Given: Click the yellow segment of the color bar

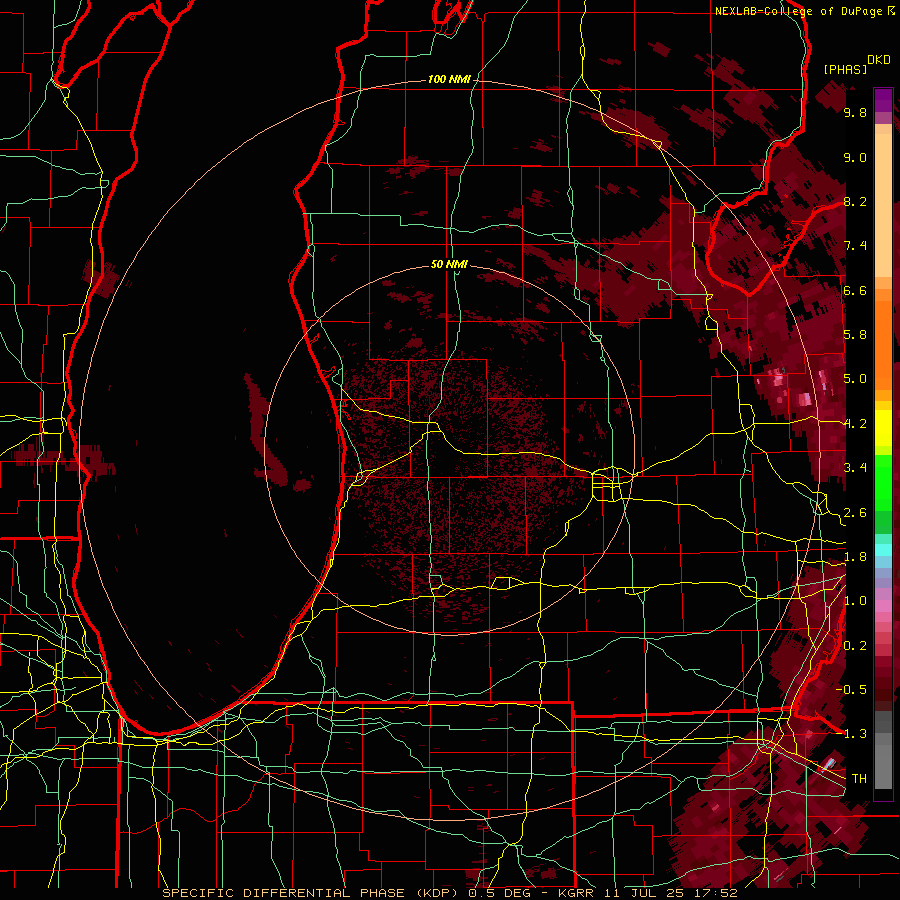Looking at the screenshot, I should pos(883,428).
